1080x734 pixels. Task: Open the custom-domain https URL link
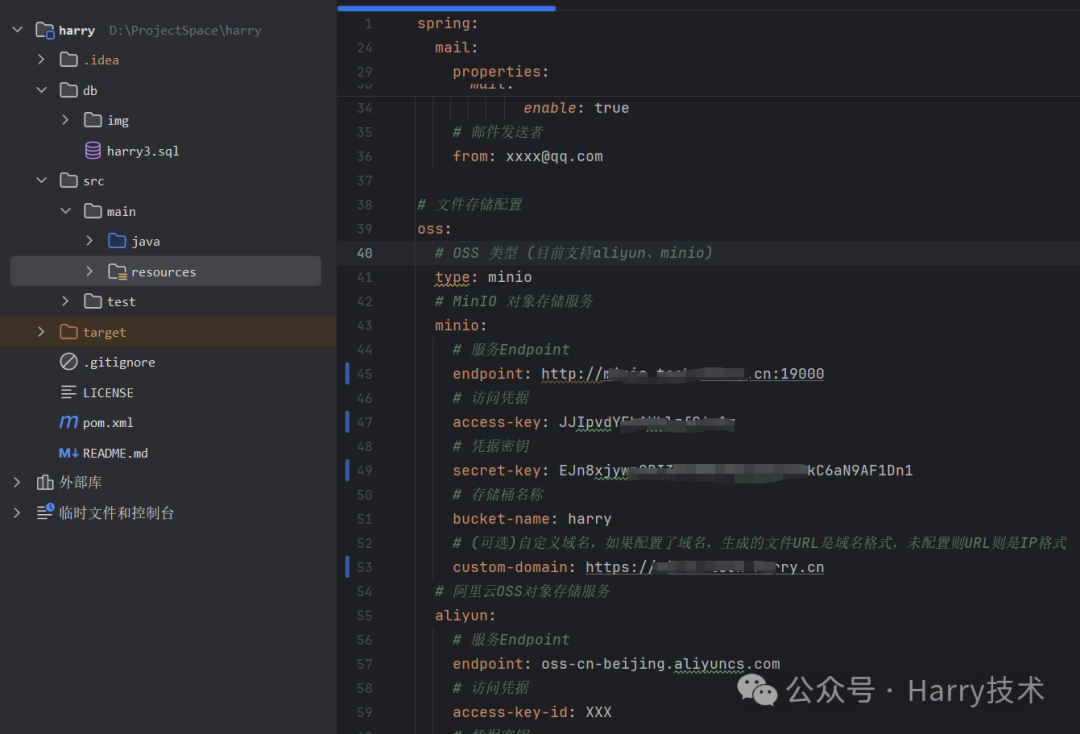coord(704,567)
